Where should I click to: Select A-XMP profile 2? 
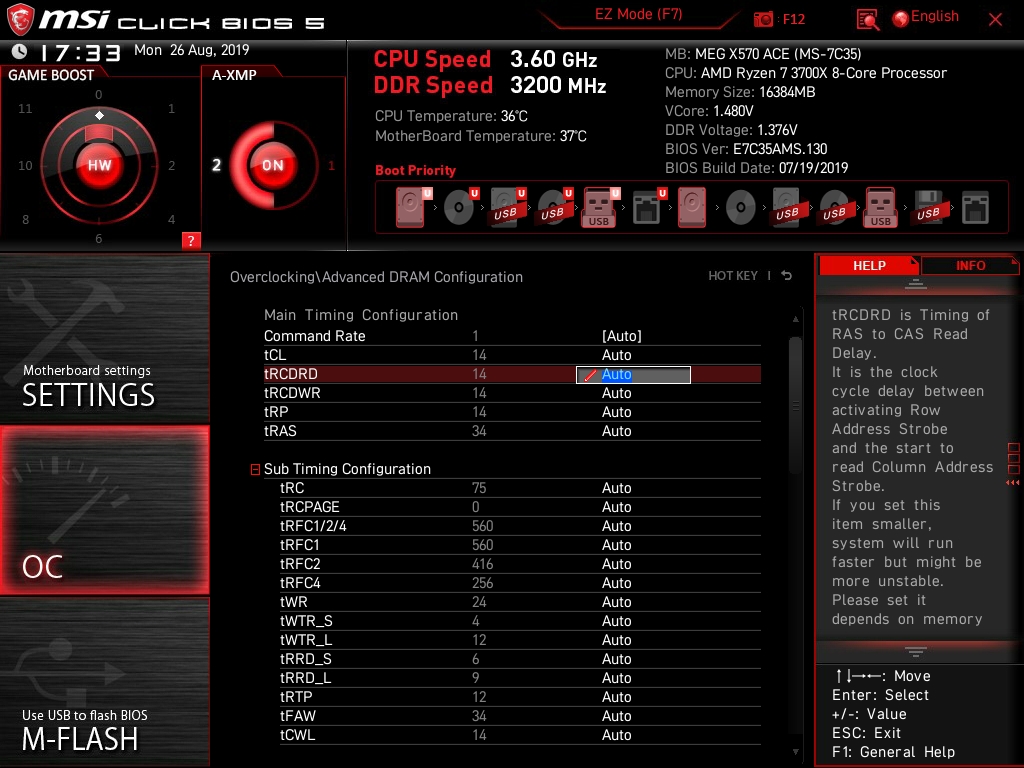216,165
